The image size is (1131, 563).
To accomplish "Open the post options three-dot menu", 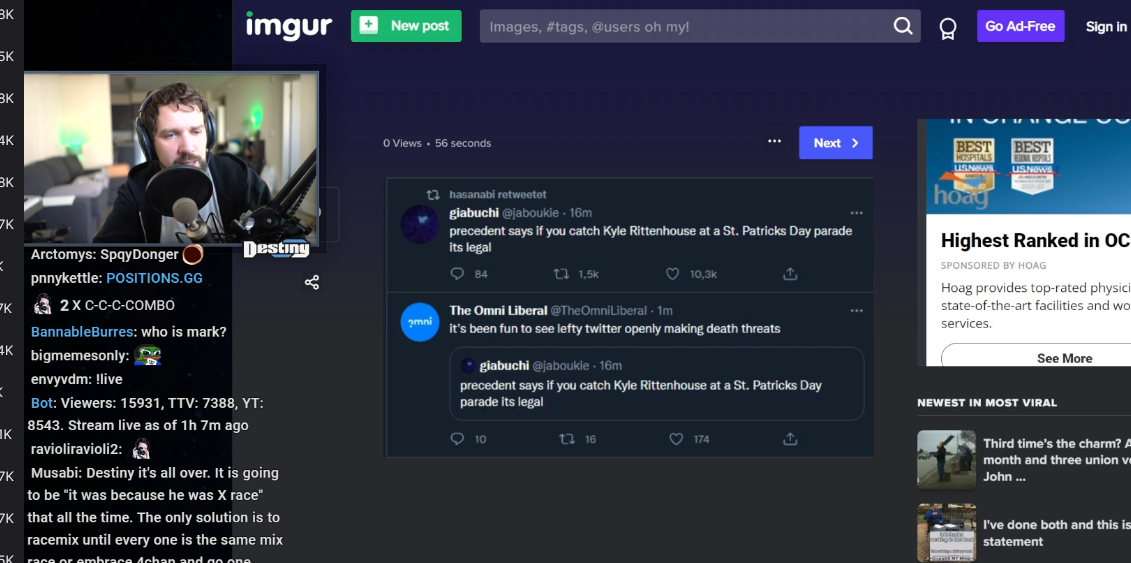I will pyautogui.click(x=774, y=141).
